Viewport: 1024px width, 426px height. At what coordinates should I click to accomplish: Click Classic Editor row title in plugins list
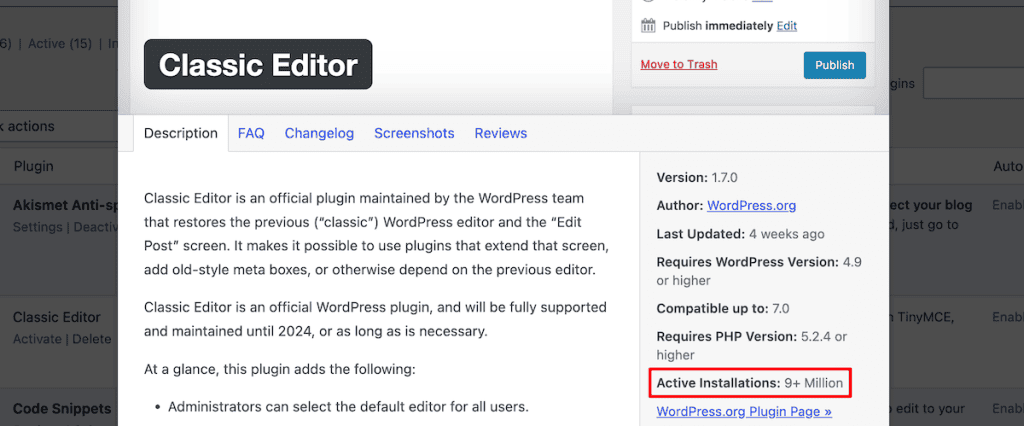point(57,318)
